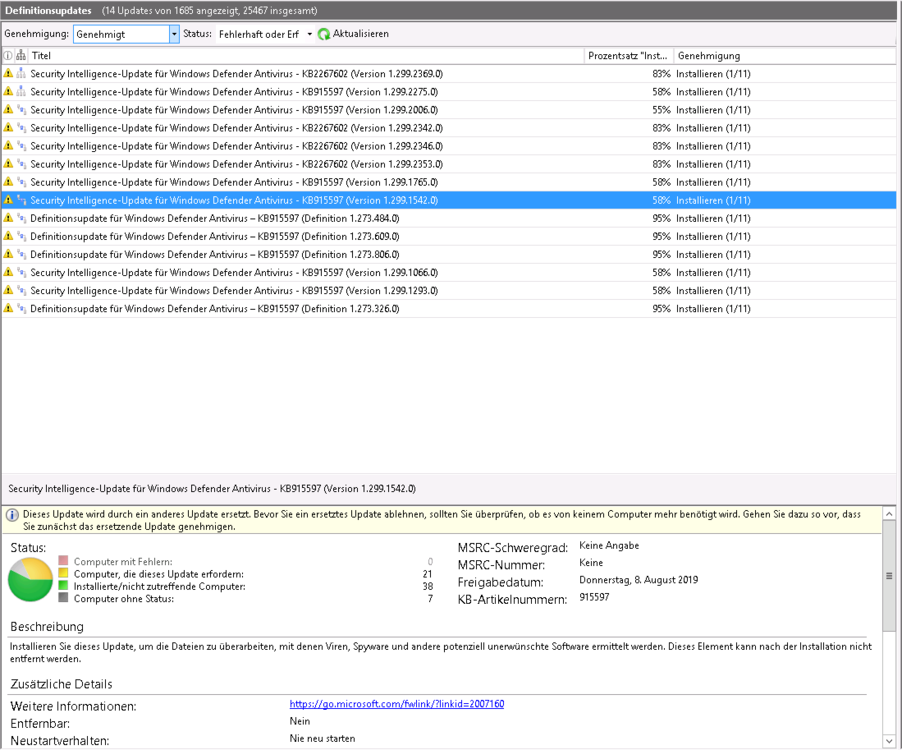Click supersedence icon of Definition 1.273.484.0 row
902x750 pixels.
(22, 218)
